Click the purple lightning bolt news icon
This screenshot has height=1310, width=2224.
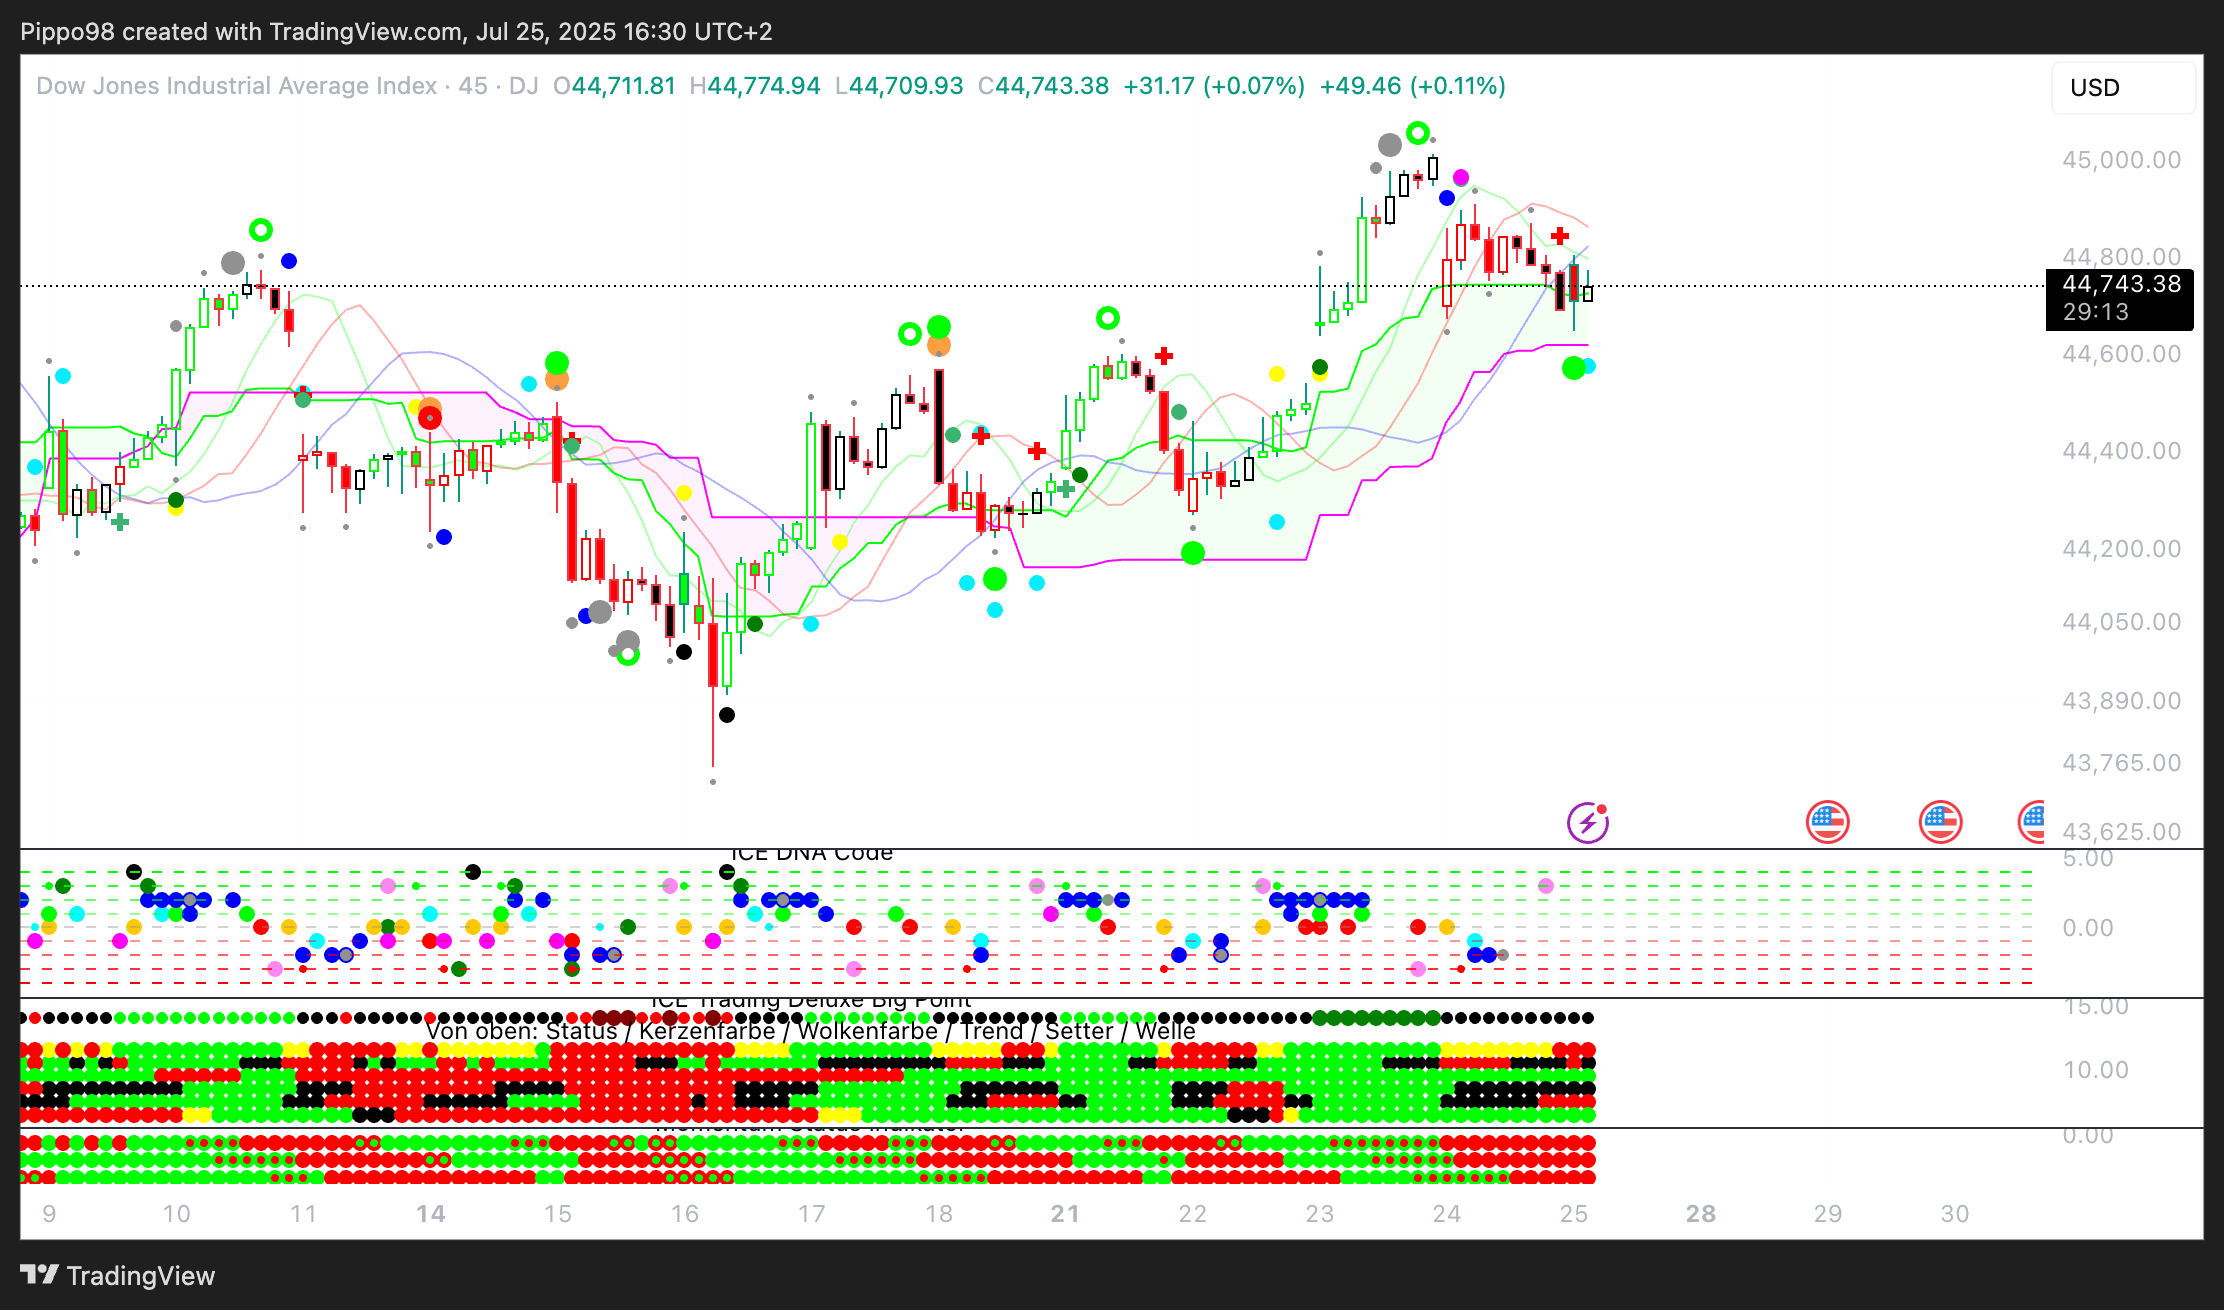(x=1587, y=823)
